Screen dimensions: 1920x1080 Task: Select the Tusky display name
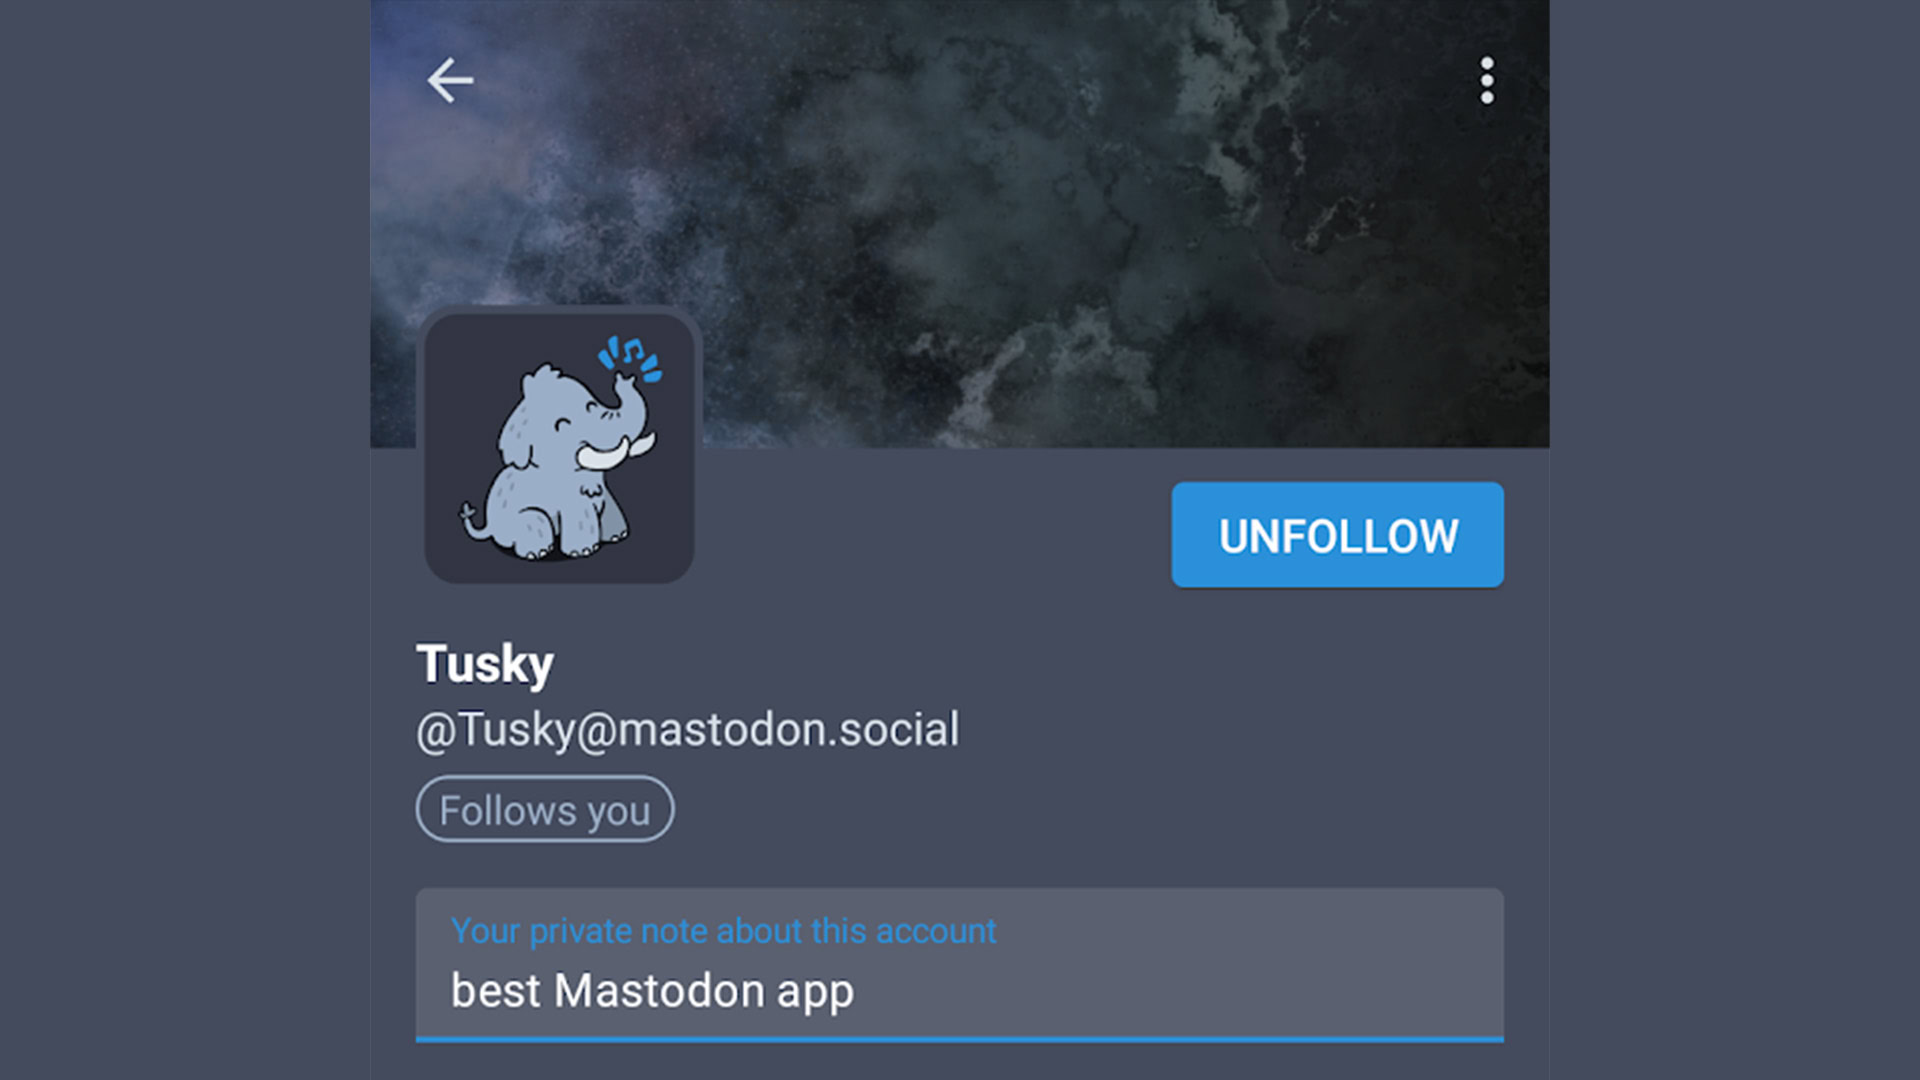pyautogui.click(x=485, y=664)
